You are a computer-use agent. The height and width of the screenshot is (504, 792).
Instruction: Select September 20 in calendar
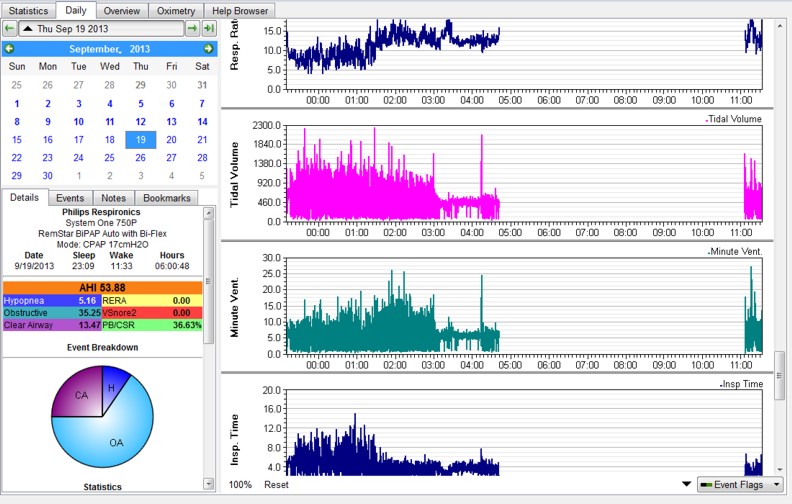172,140
